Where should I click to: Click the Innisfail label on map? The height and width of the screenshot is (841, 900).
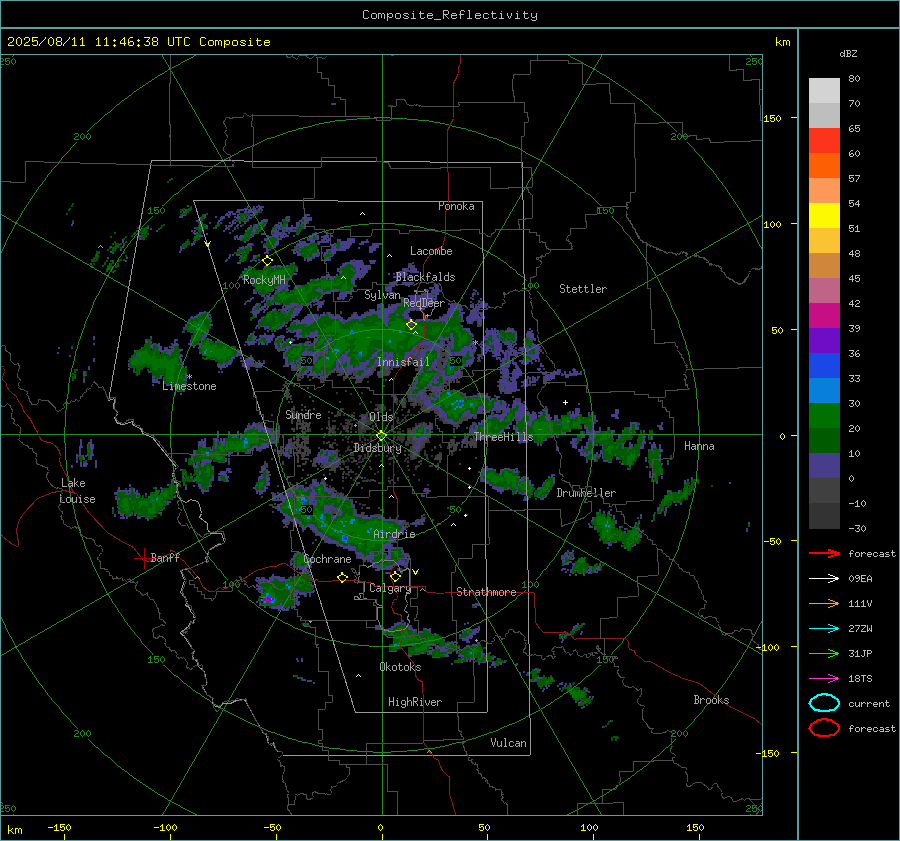(x=403, y=362)
